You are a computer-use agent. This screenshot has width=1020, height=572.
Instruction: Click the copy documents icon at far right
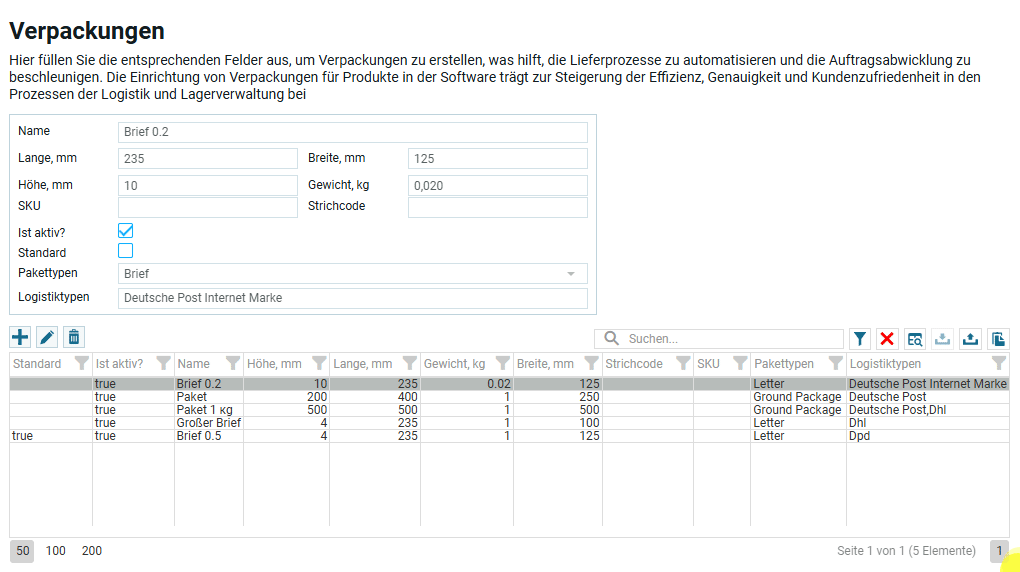pyautogui.click(x=998, y=339)
